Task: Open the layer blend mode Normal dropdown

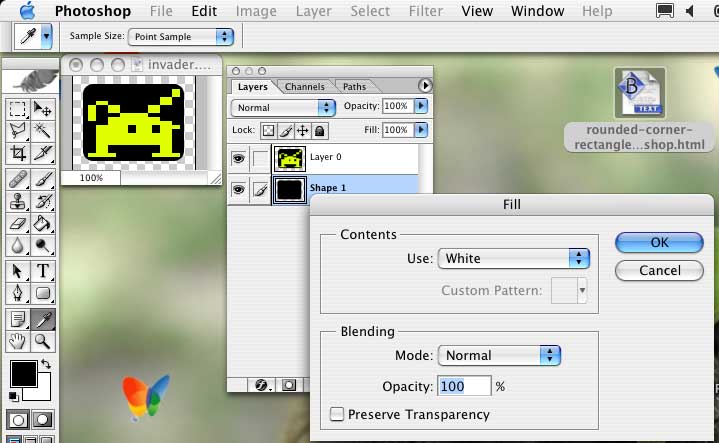Action: pos(283,108)
